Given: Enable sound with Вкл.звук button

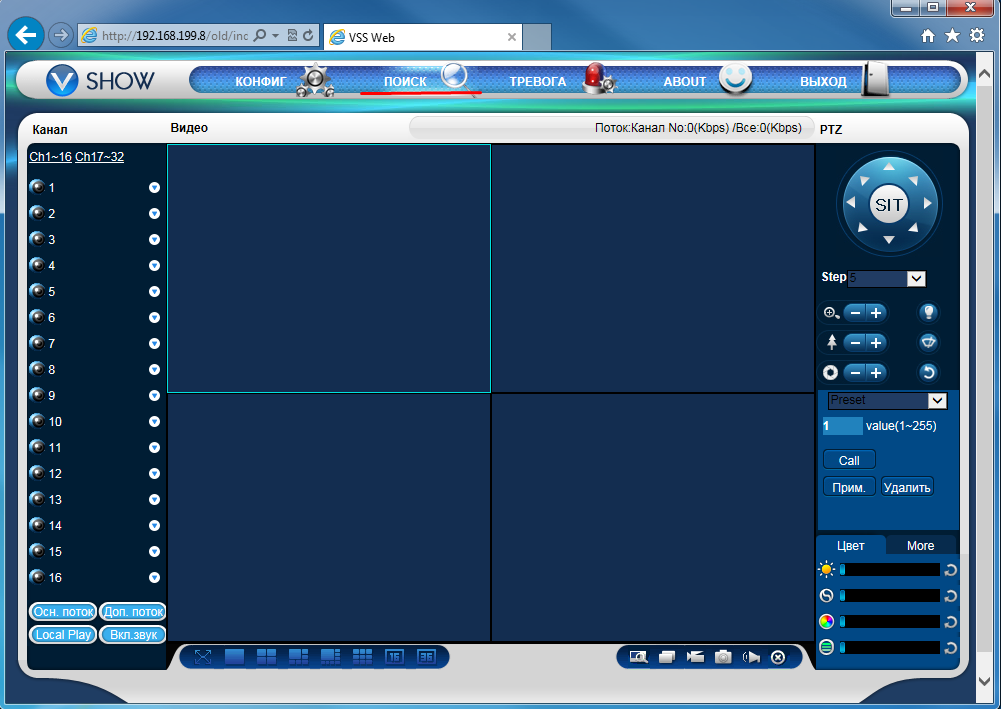Looking at the screenshot, I should pyautogui.click(x=132, y=634).
